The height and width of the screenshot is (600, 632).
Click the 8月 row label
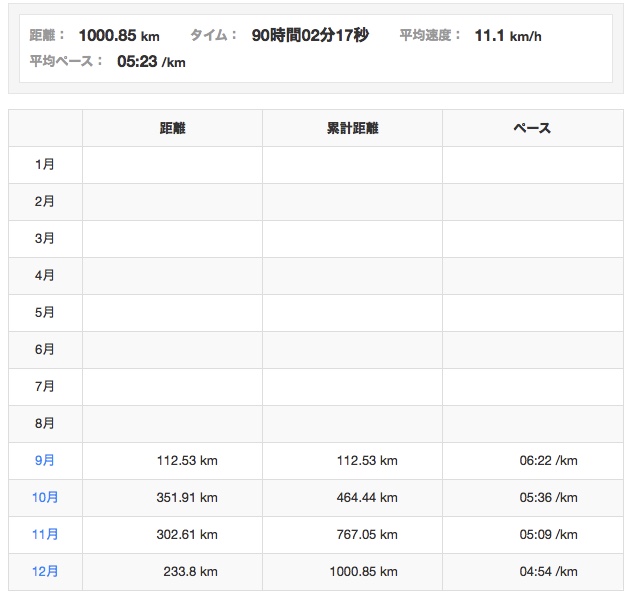click(44, 424)
